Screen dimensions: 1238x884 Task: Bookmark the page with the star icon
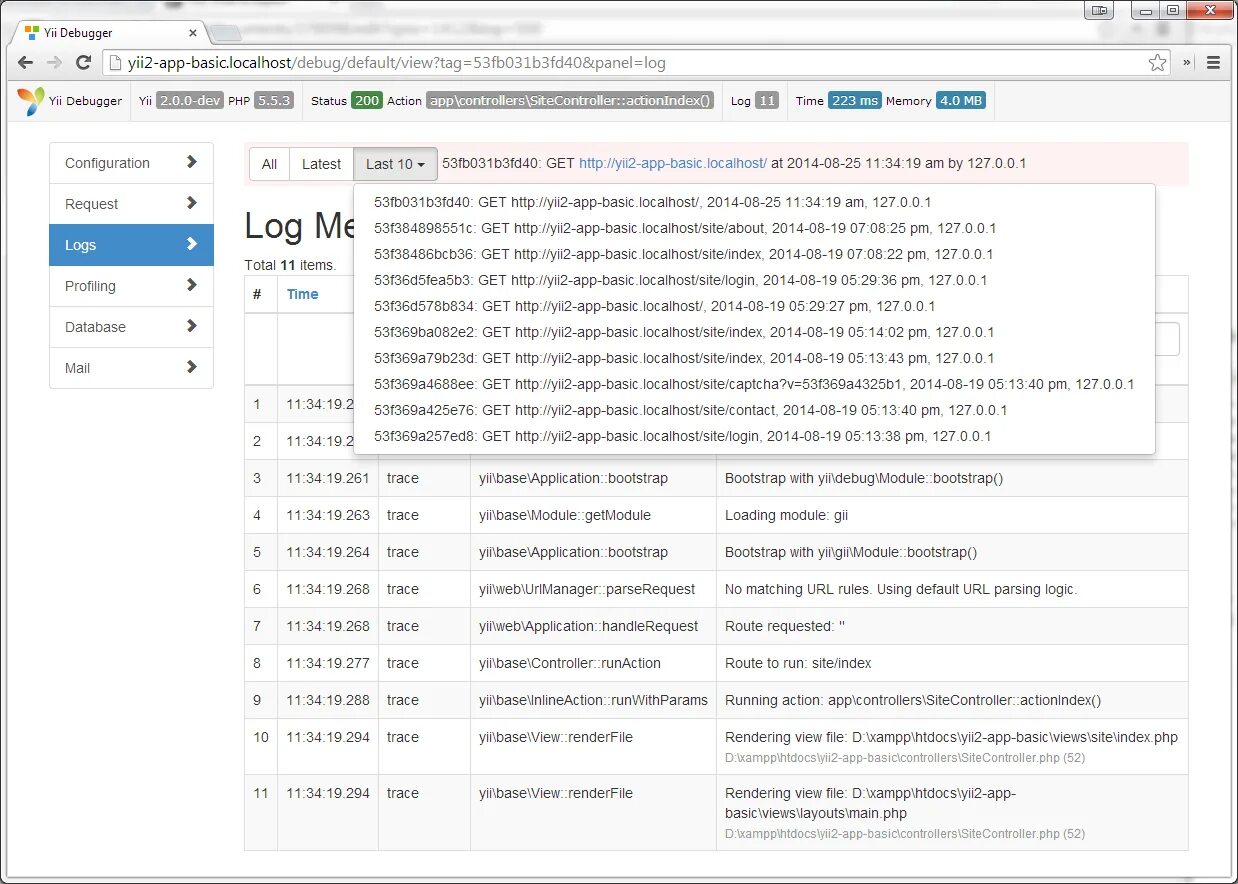click(x=1157, y=63)
